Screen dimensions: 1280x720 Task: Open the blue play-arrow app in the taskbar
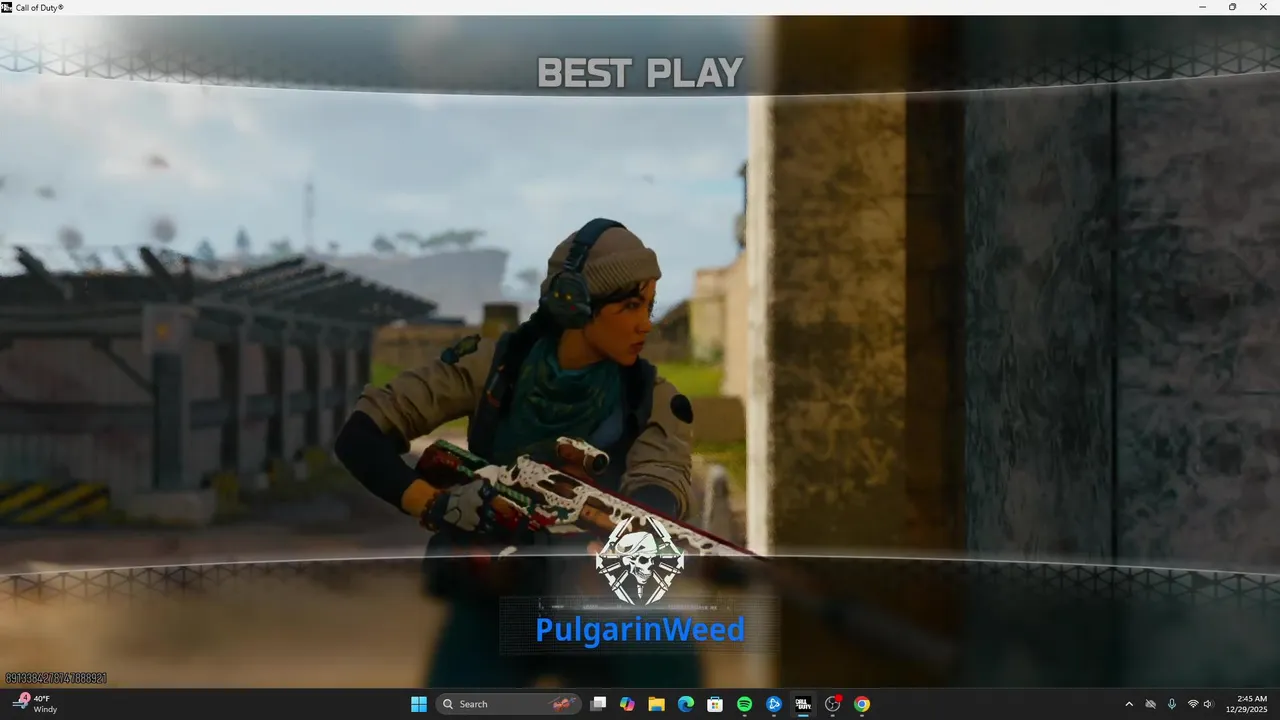tap(774, 704)
